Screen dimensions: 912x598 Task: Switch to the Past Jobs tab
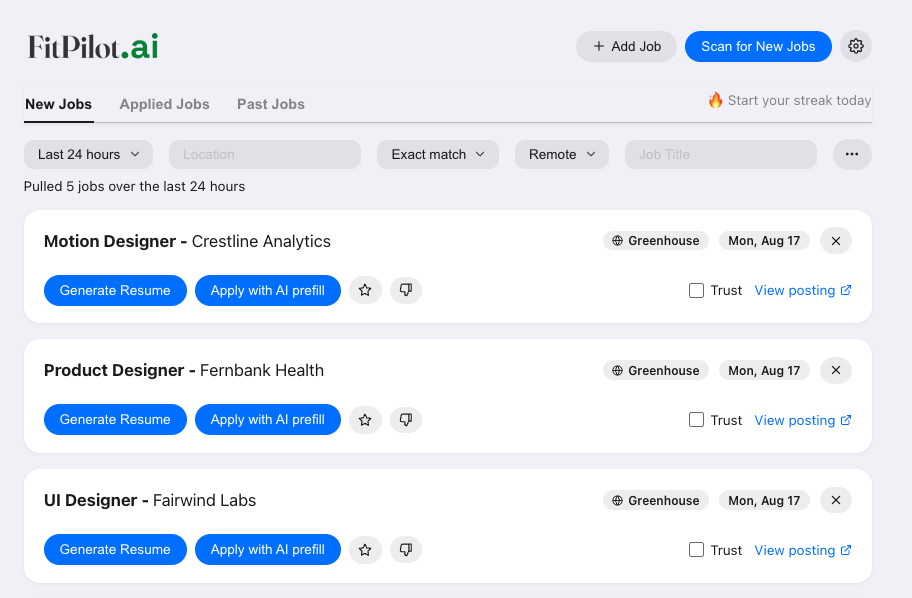tap(271, 104)
